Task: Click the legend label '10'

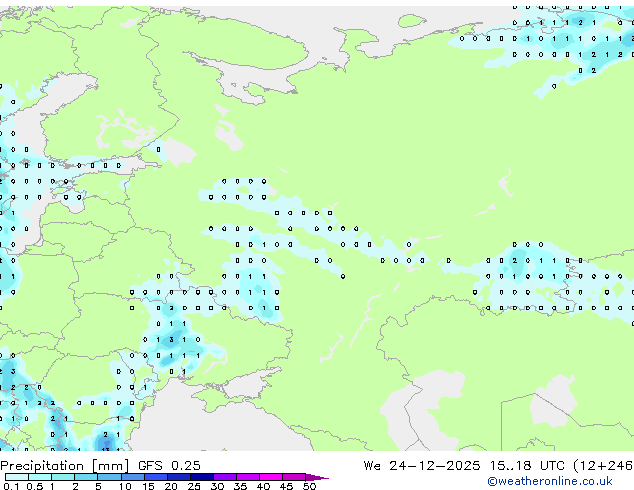Action: coord(125,486)
